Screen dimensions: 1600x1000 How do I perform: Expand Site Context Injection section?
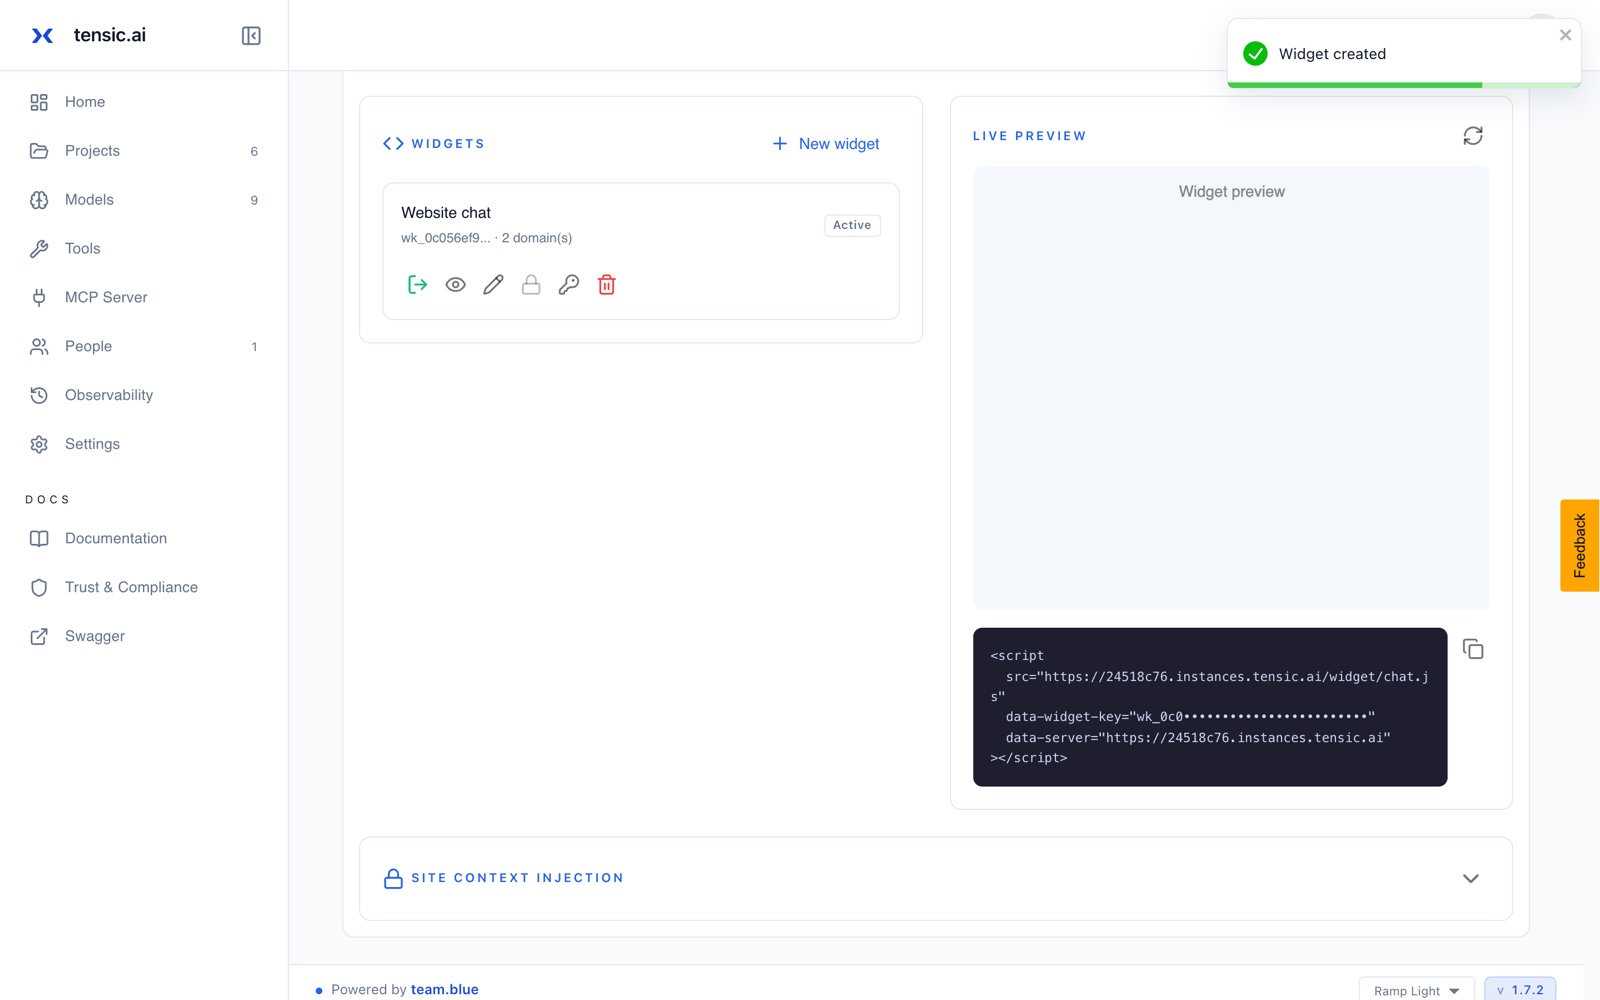tap(1470, 878)
